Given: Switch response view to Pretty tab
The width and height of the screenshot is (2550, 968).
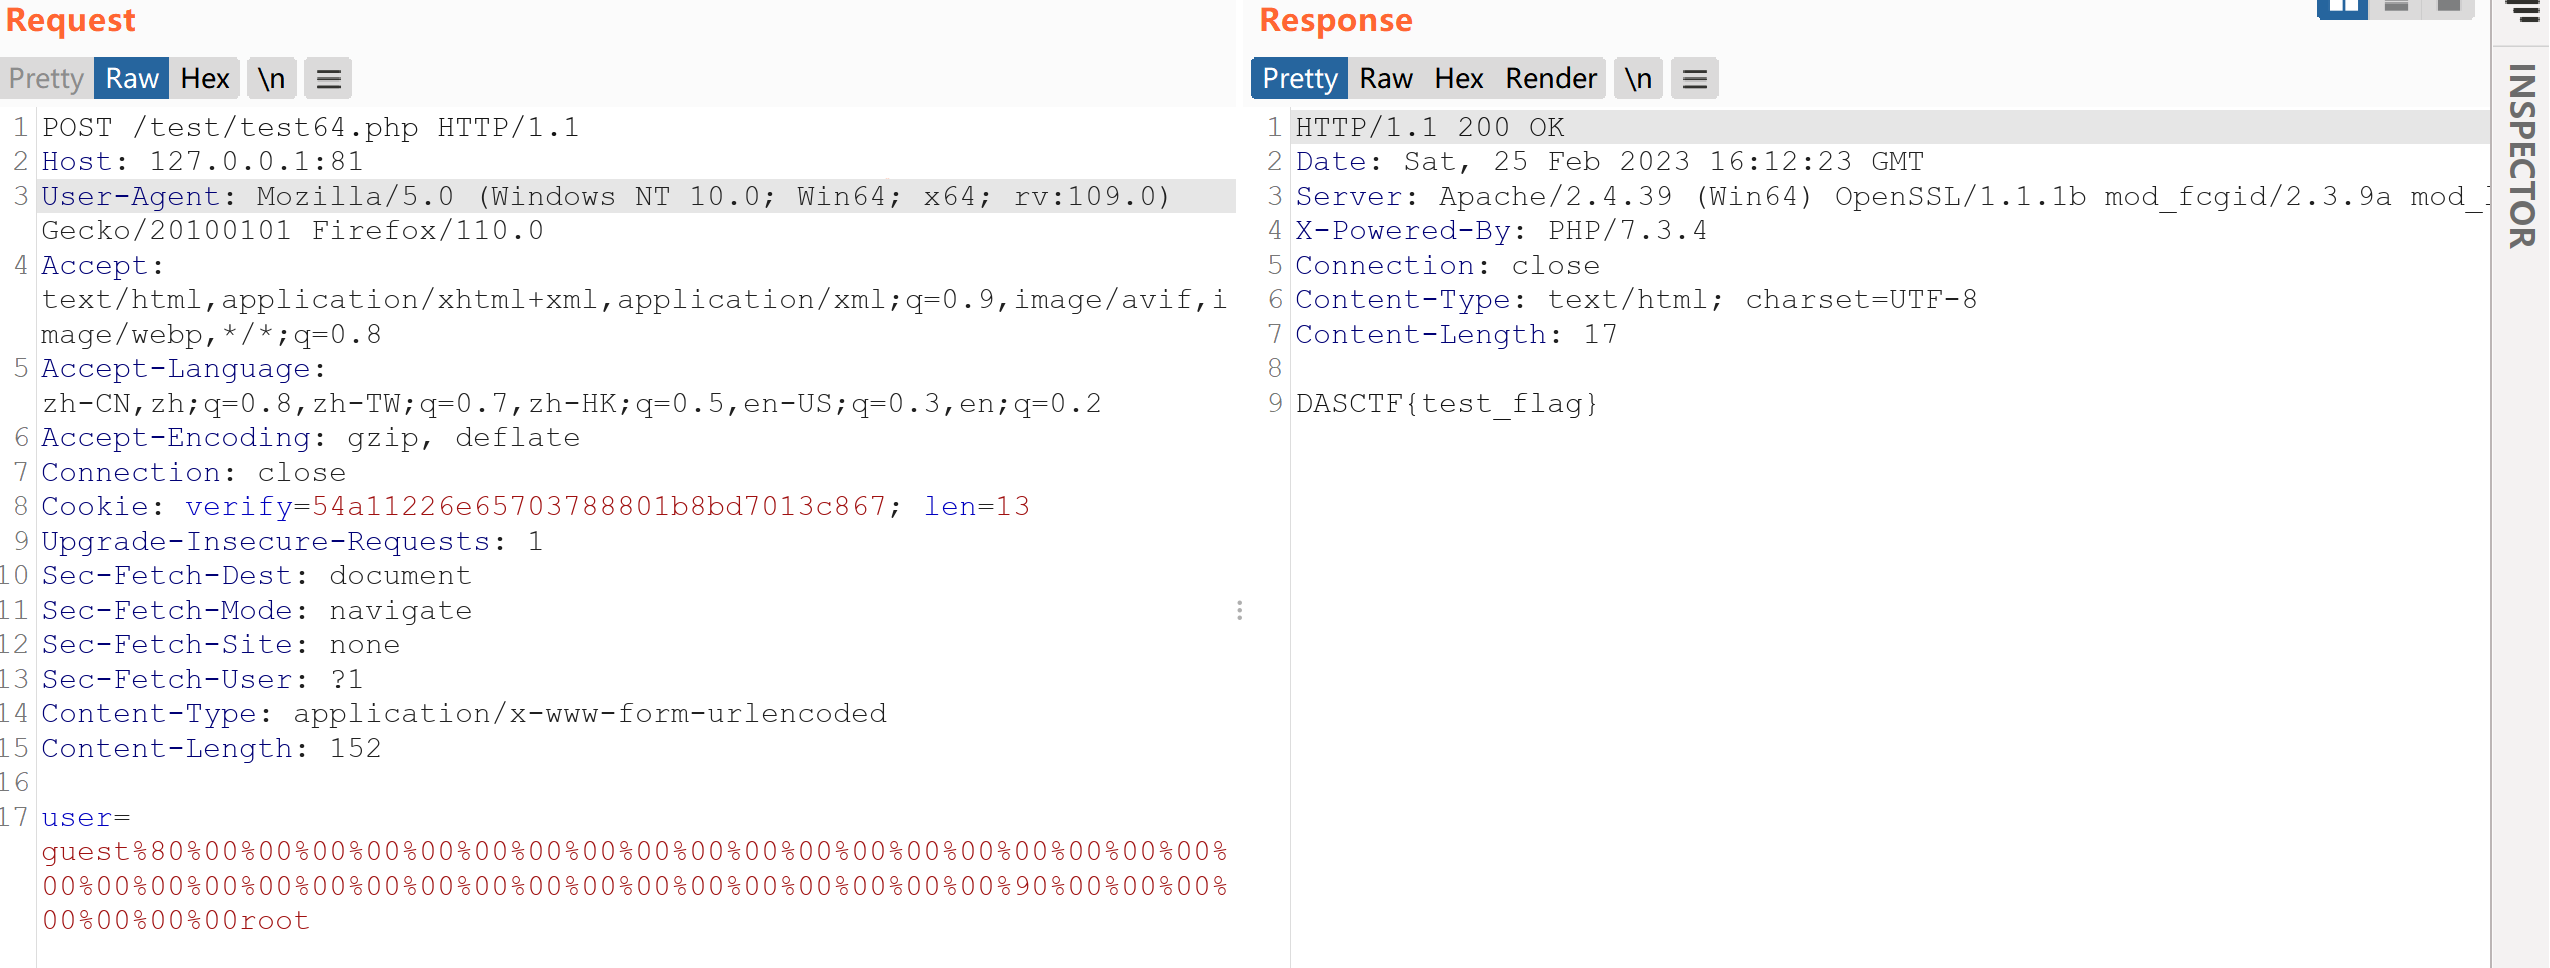Looking at the screenshot, I should click(x=1299, y=79).
